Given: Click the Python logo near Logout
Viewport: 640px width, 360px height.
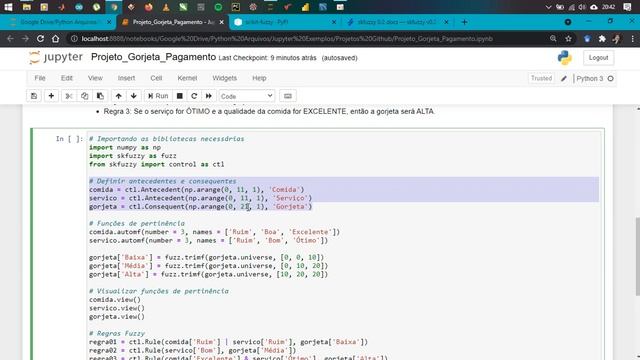Looking at the screenshot, I should (565, 58).
